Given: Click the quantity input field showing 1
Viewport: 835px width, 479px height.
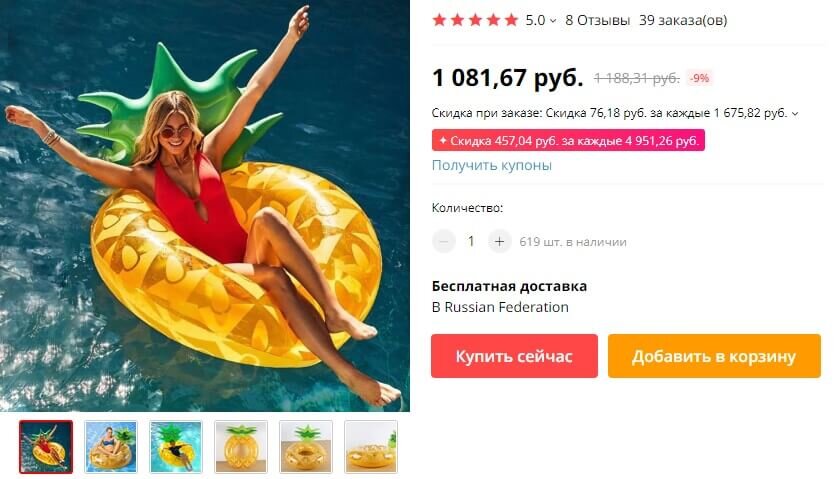Looking at the screenshot, I should pyautogui.click(x=471, y=242).
